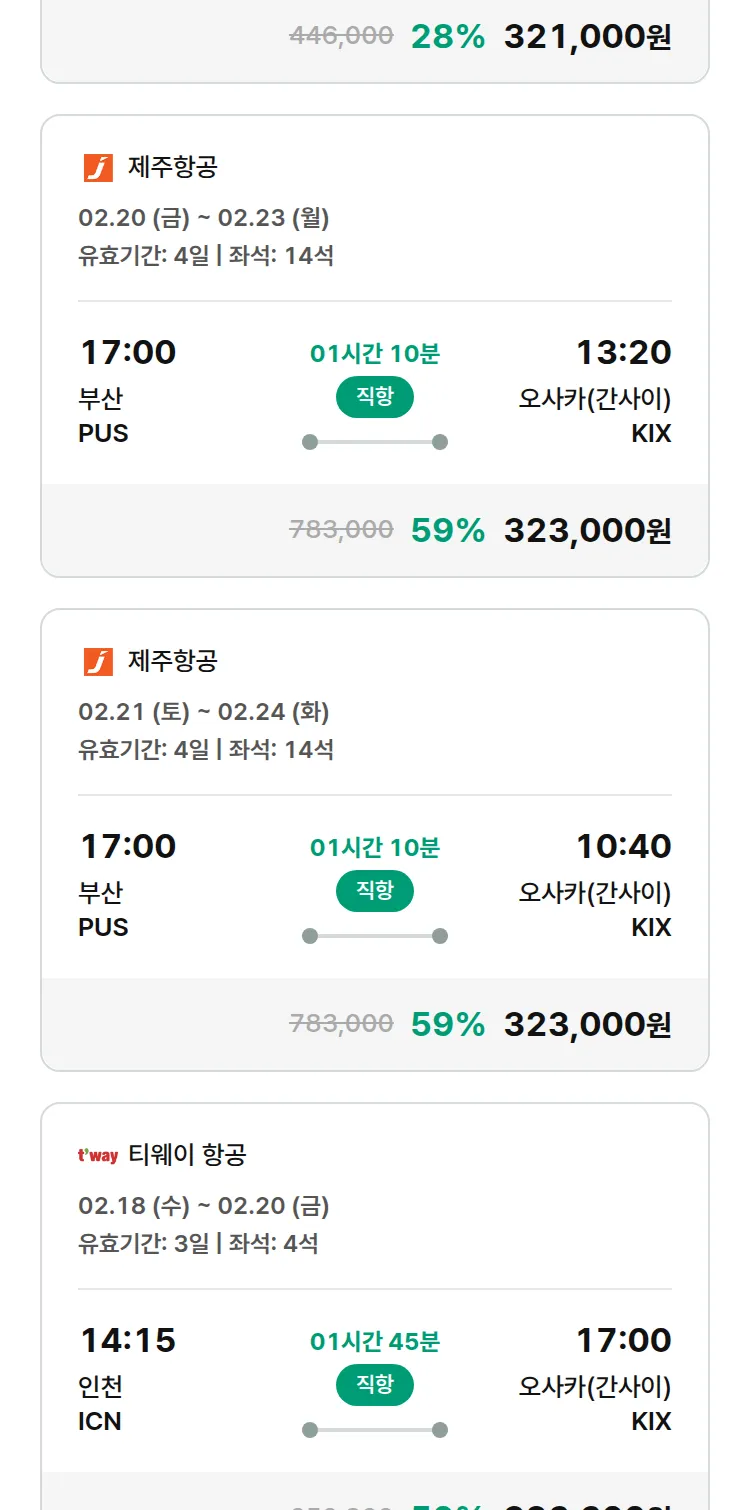Open flight dated 02.18 (수) ~ 02.20 (금)
This screenshot has width=750, height=1510.
203,1205
